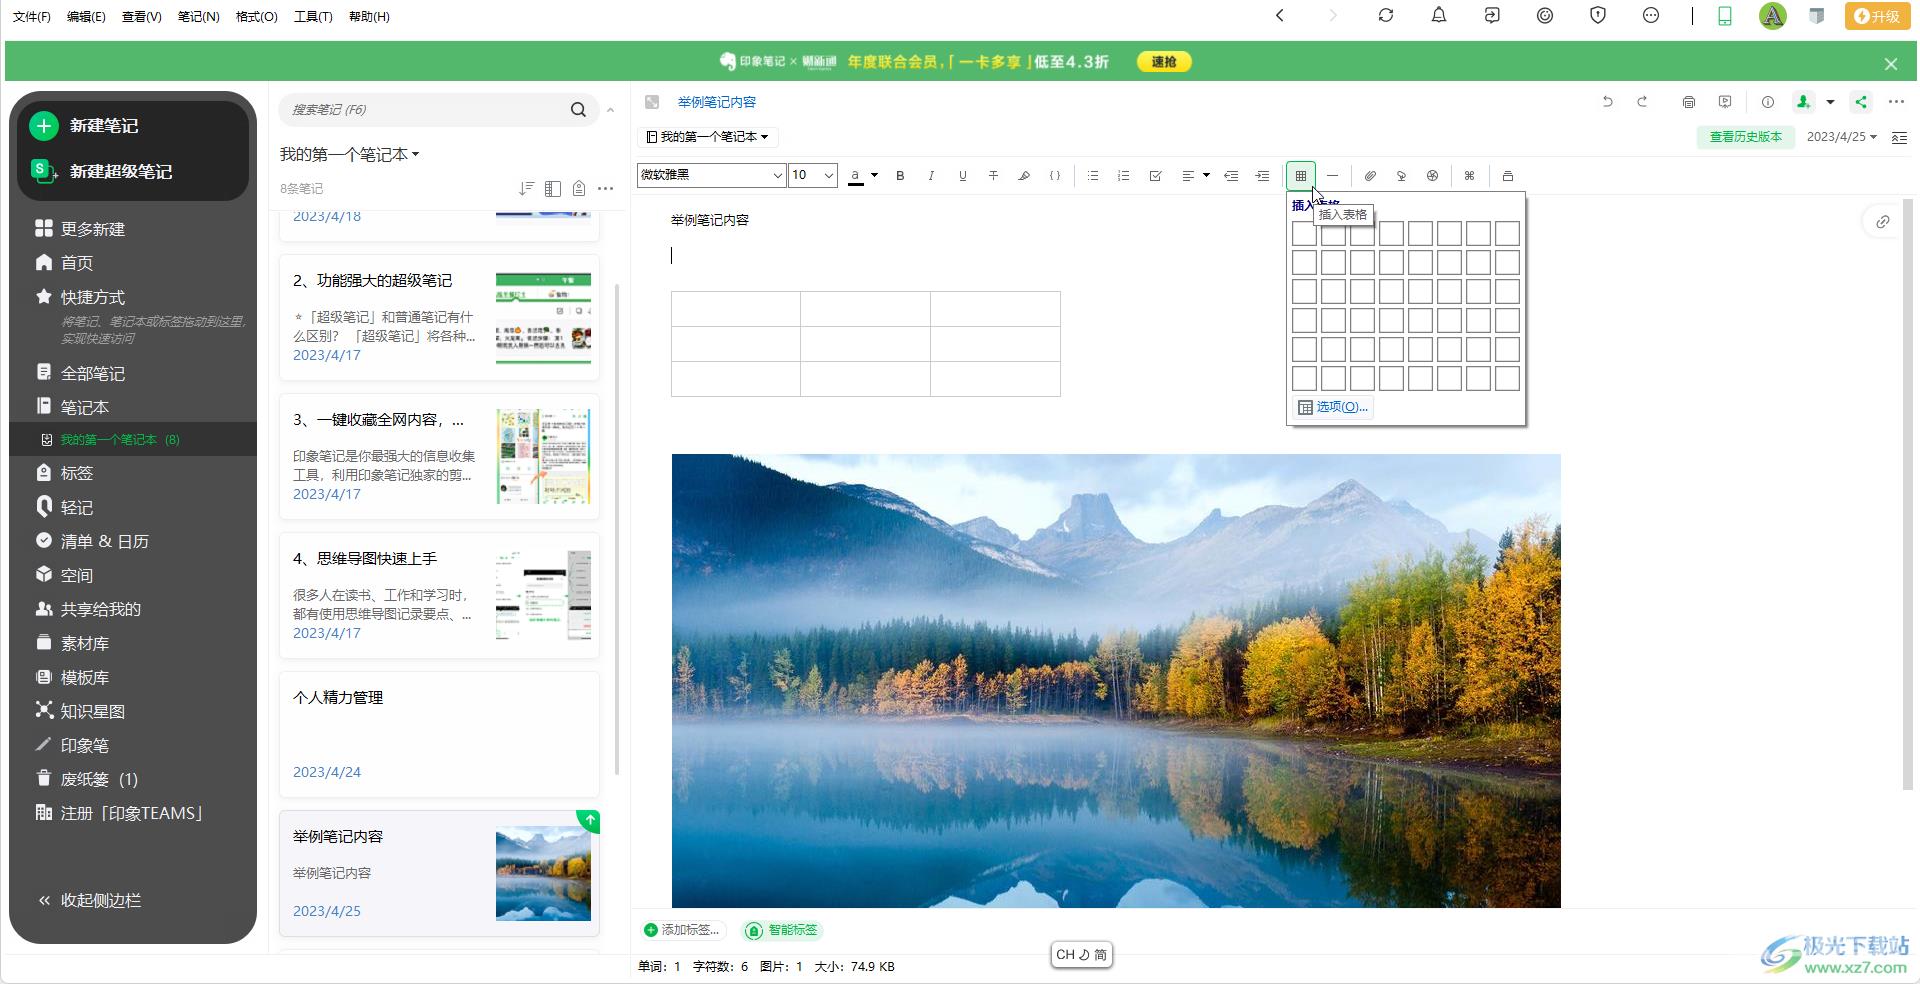
Task: Click 收起侧边栏 to collapse sidebar
Action: click(89, 900)
